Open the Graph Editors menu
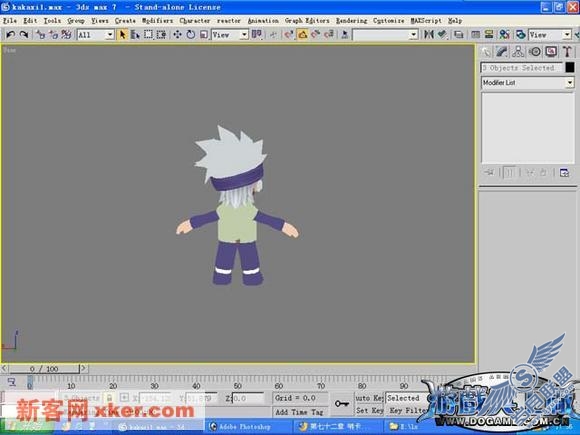This screenshot has height=435, width=580. click(307, 21)
